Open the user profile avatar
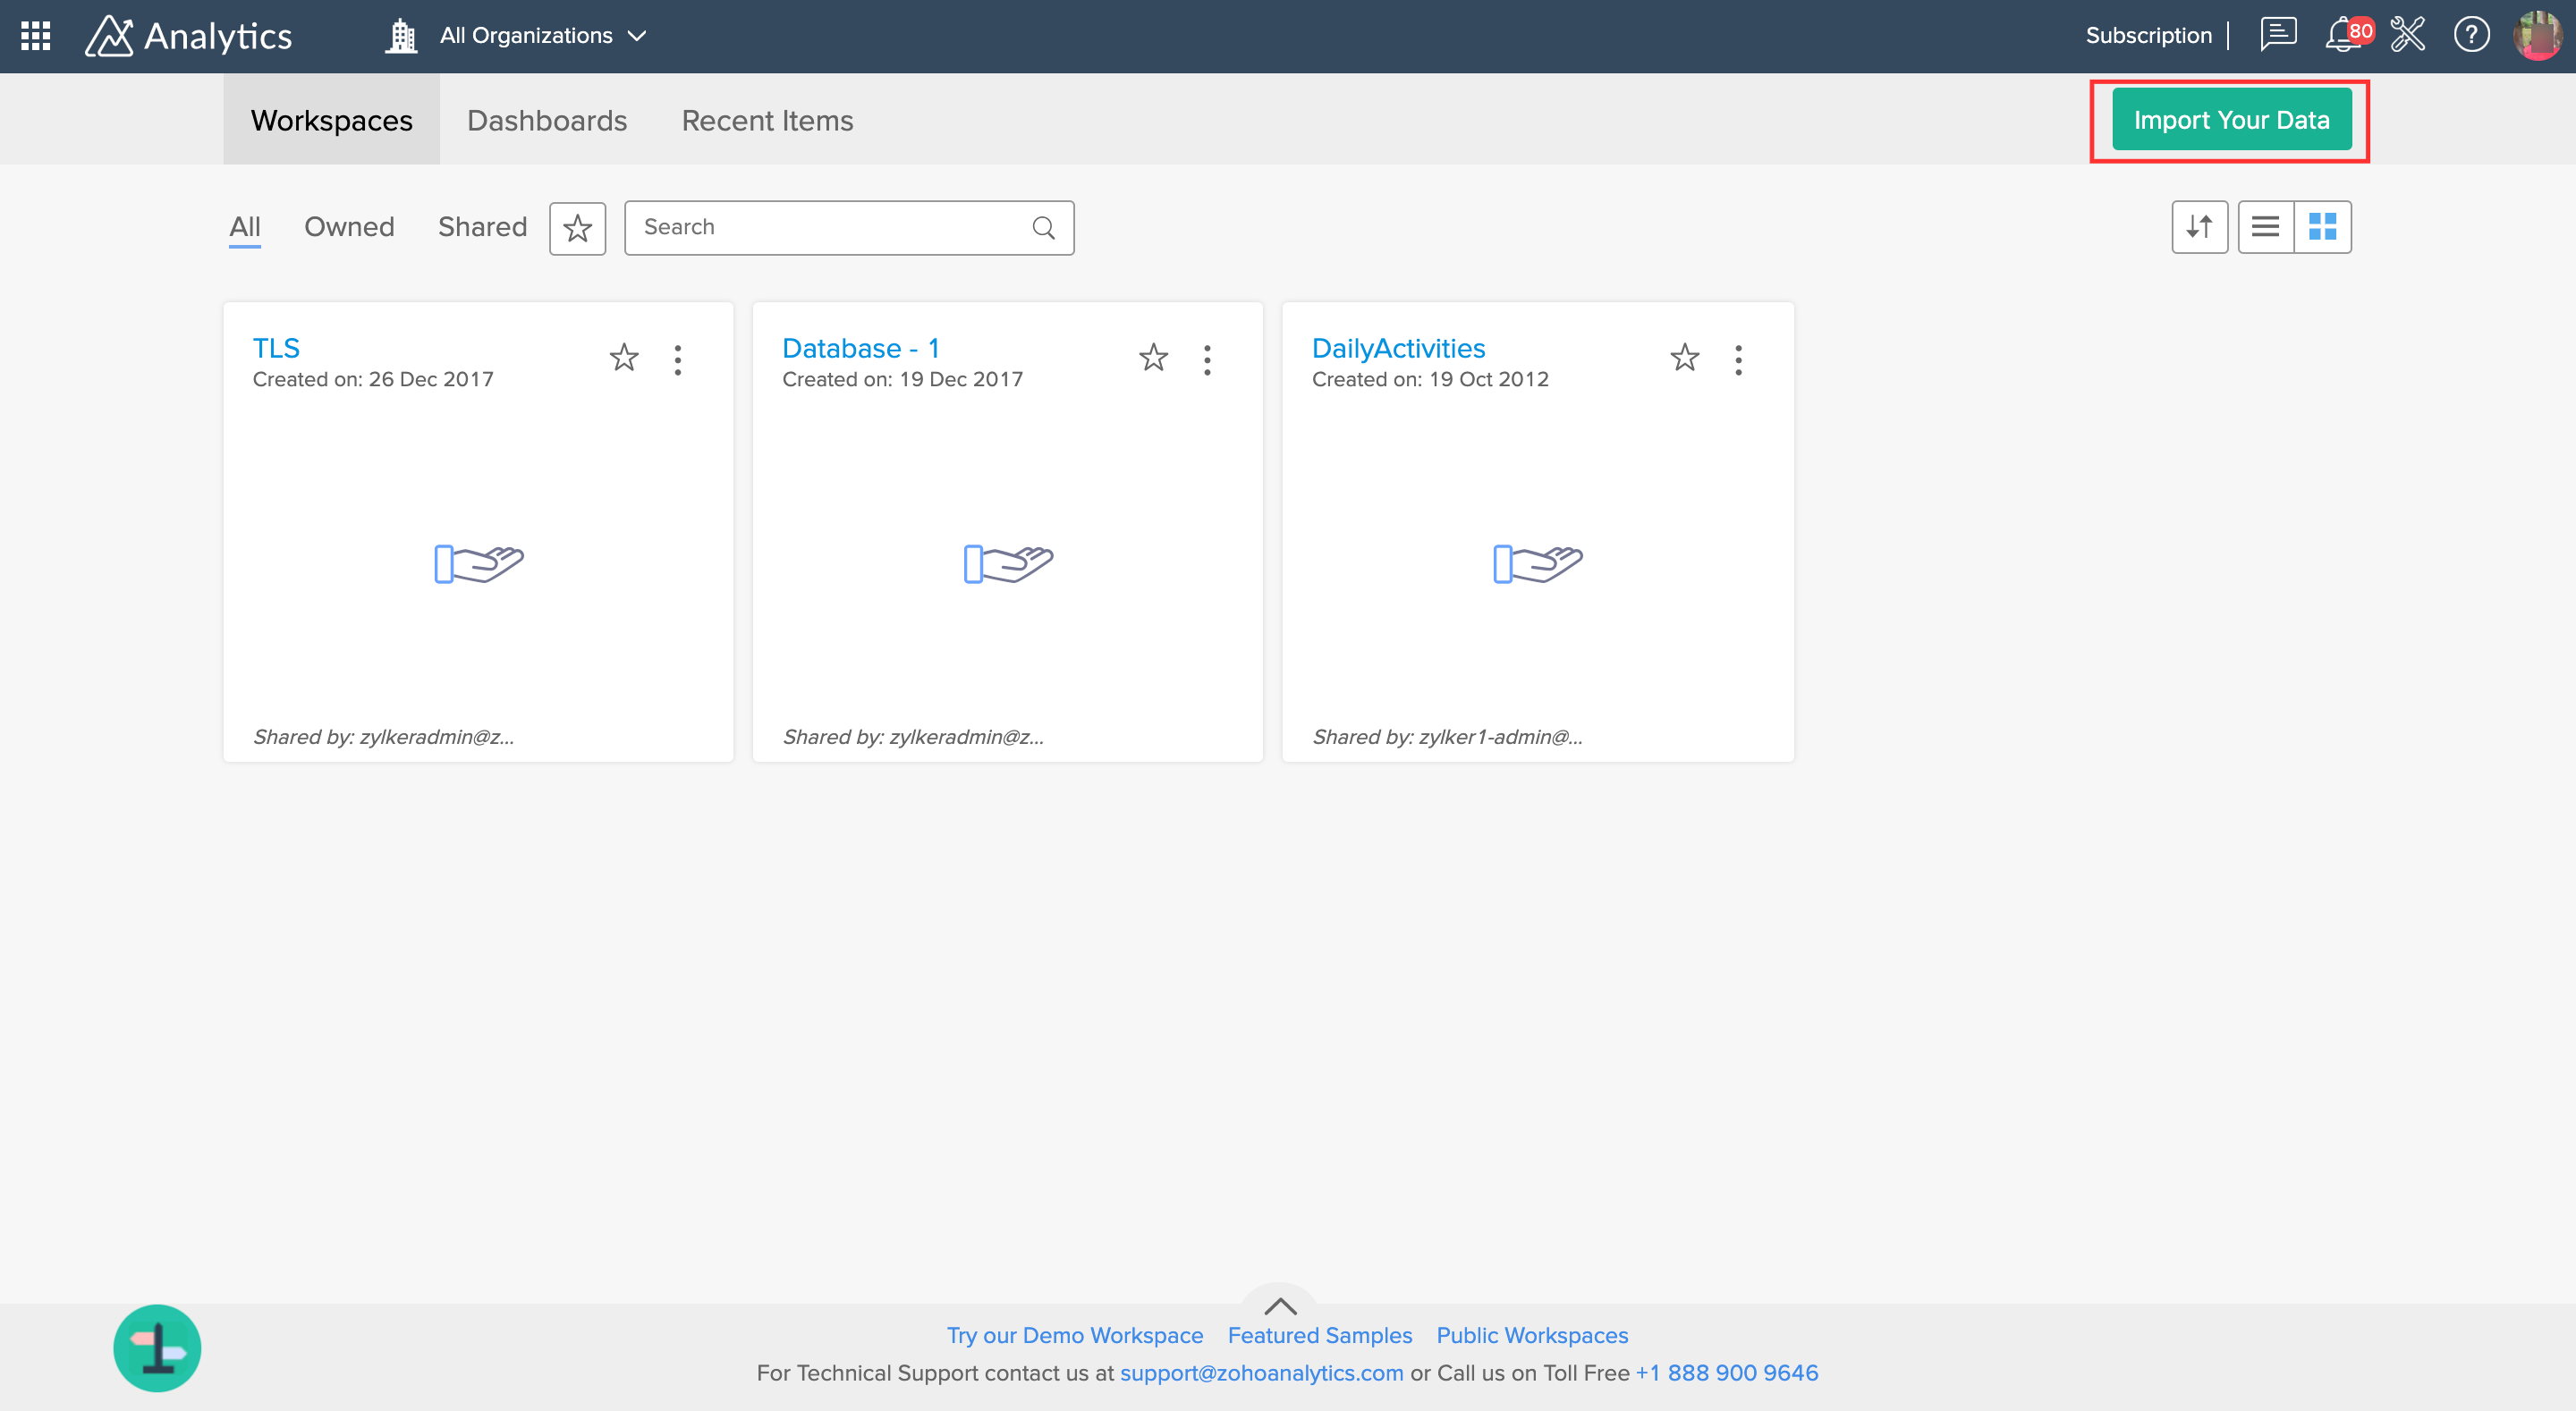The height and width of the screenshot is (1411, 2576). click(2538, 35)
